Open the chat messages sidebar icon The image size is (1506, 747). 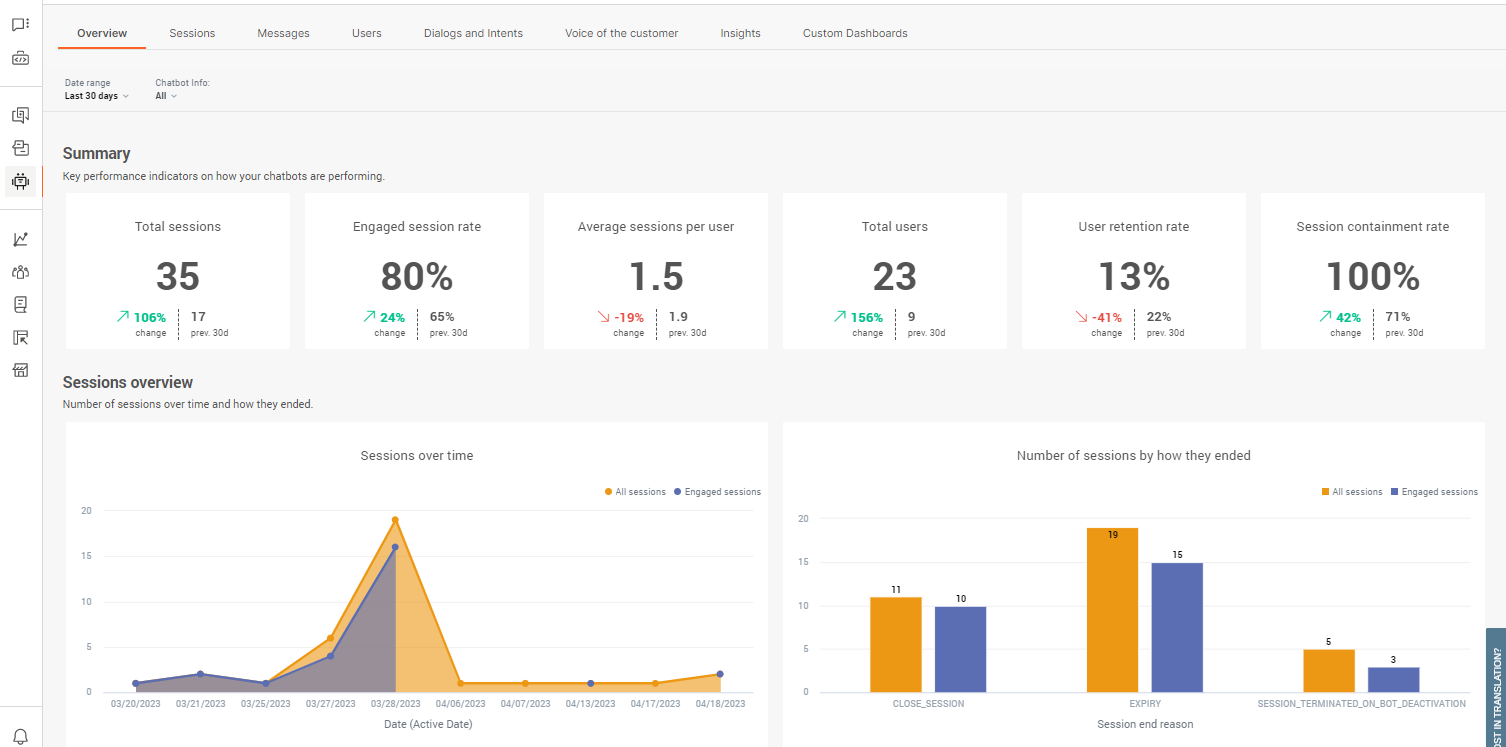20,25
